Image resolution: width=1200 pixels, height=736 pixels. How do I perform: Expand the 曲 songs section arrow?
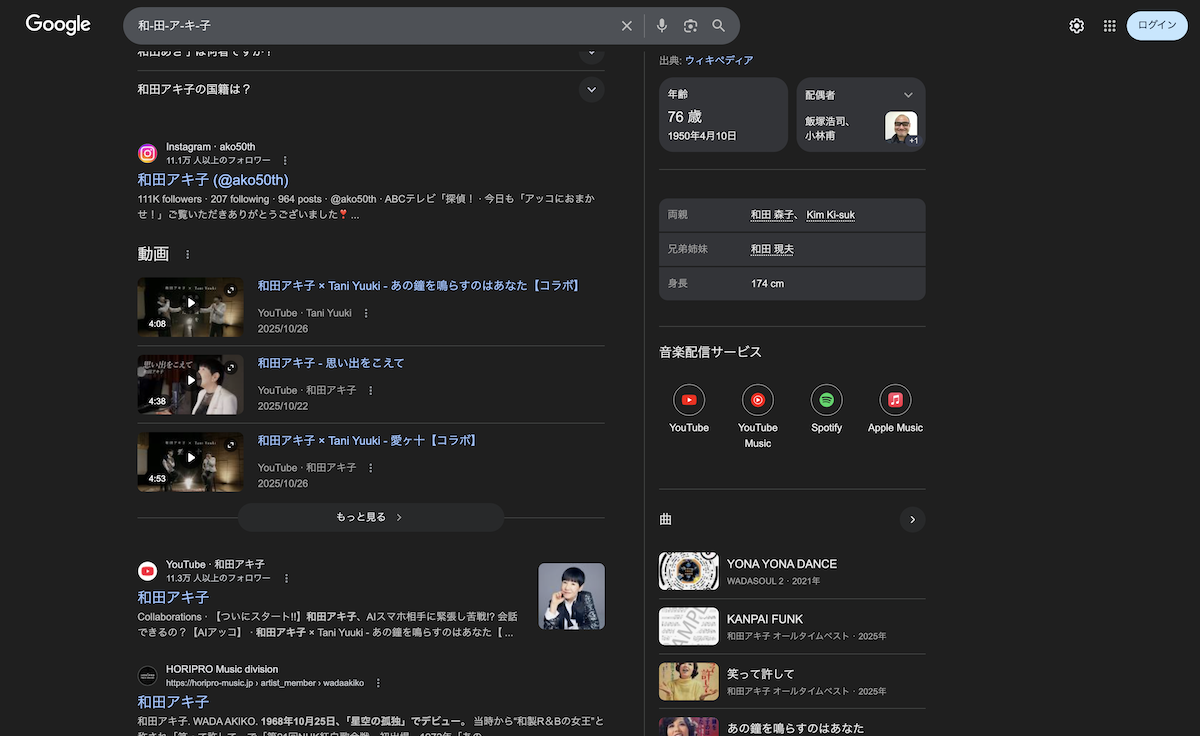point(912,519)
